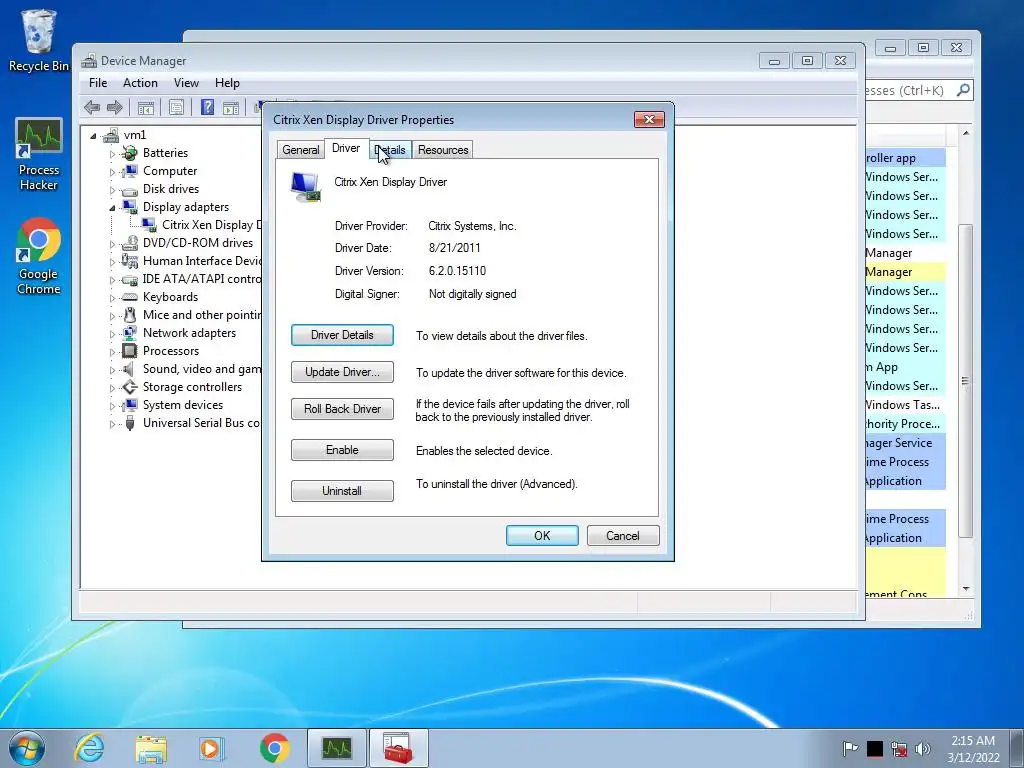This screenshot has height=768, width=1024.
Task: Click the Properties toolbar icon in Device Manager
Action: click(x=176, y=107)
